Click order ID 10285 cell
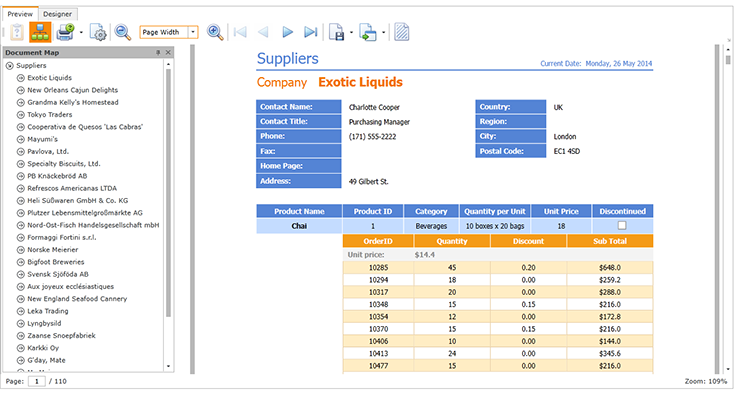Image resolution: width=734 pixels, height=397 pixels. coord(378,268)
